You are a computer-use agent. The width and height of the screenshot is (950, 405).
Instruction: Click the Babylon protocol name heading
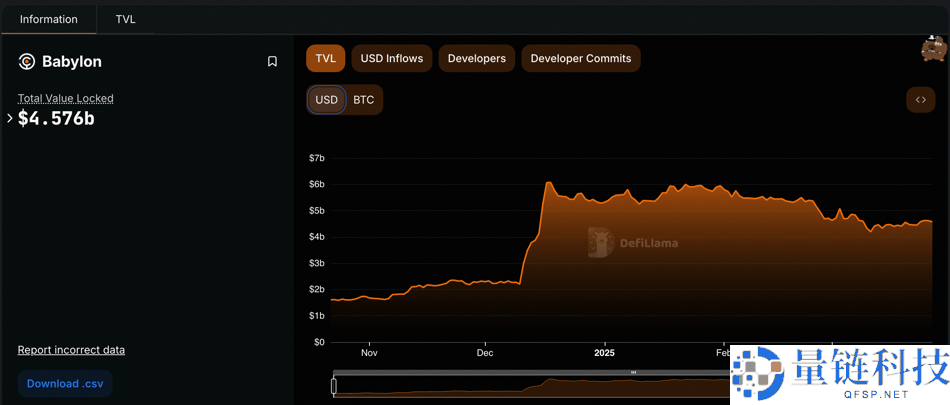tap(72, 62)
